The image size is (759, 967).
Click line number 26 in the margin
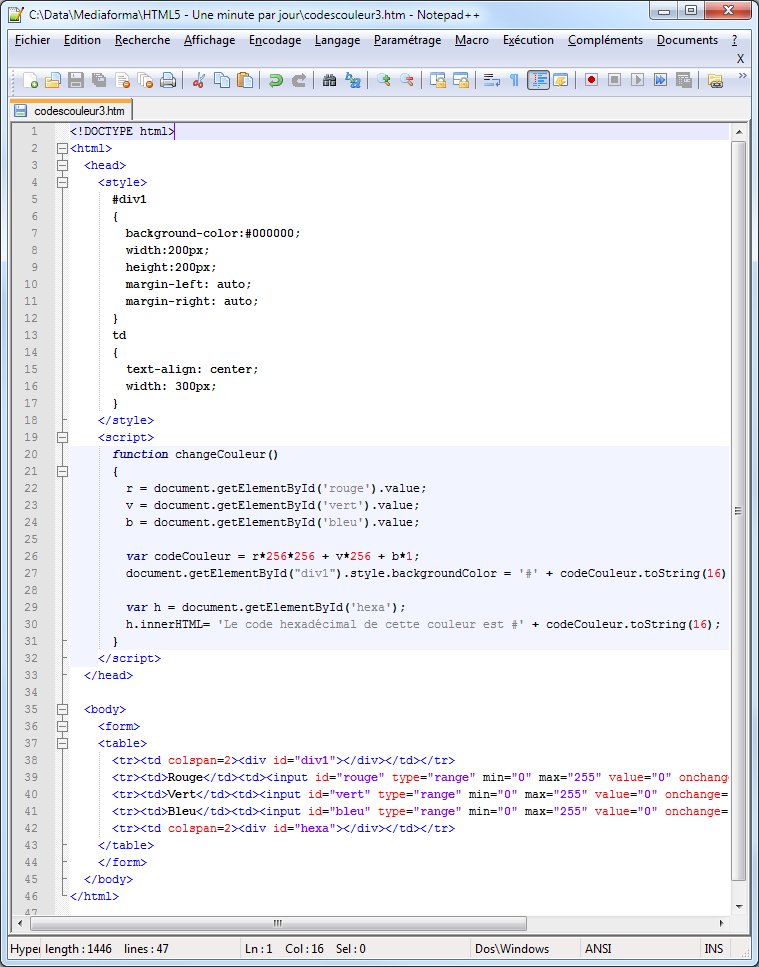[33, 556]
